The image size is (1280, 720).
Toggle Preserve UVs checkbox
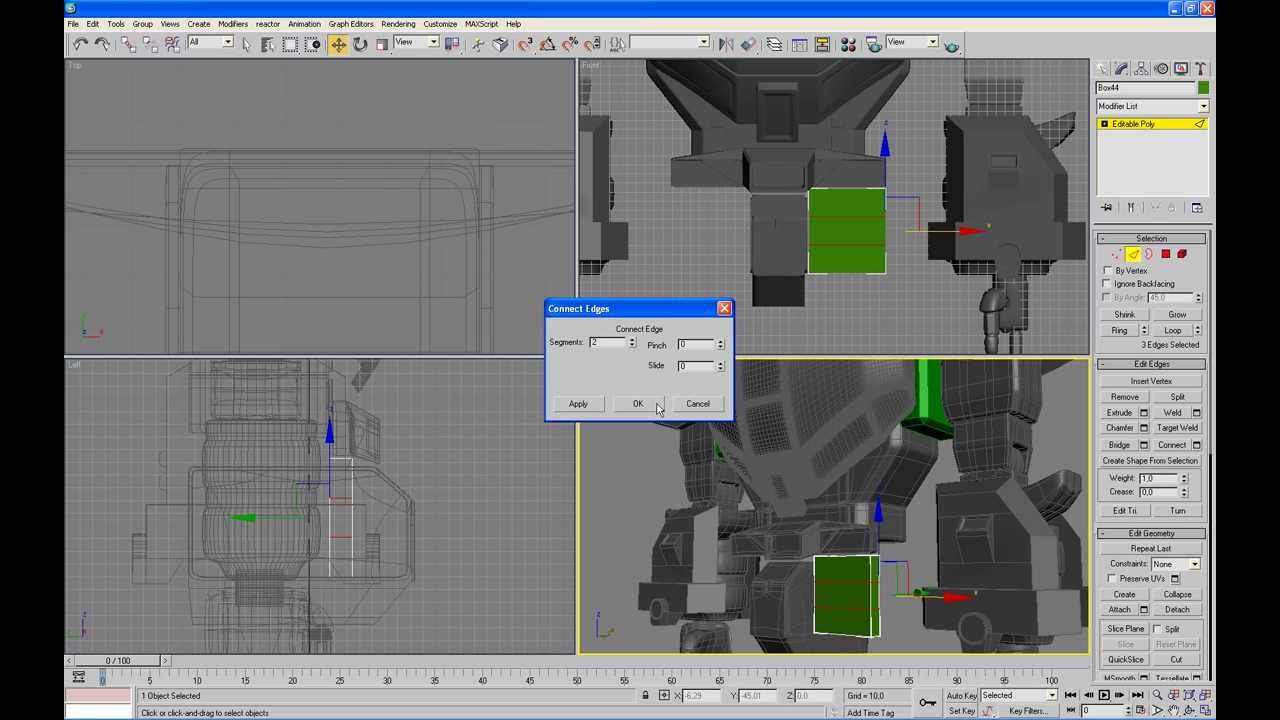coord(1113,579)
